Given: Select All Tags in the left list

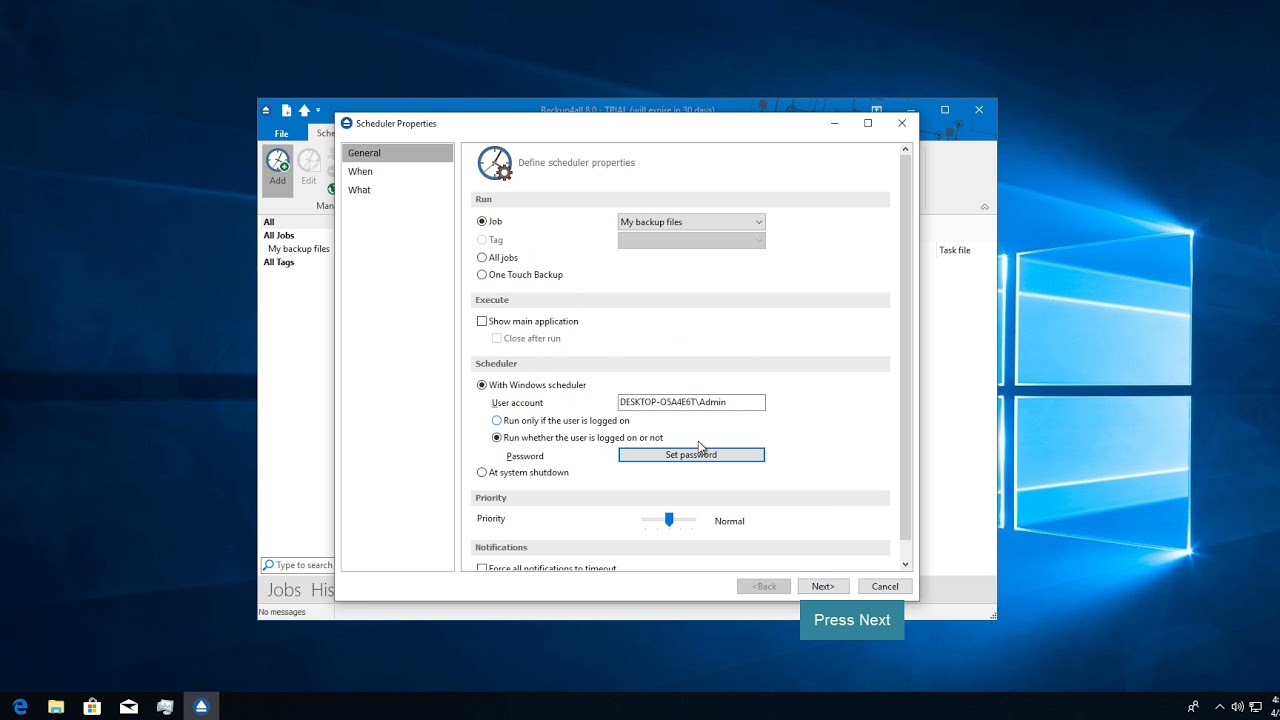Looking at the screenshot, I should click(x=279, y=262).
